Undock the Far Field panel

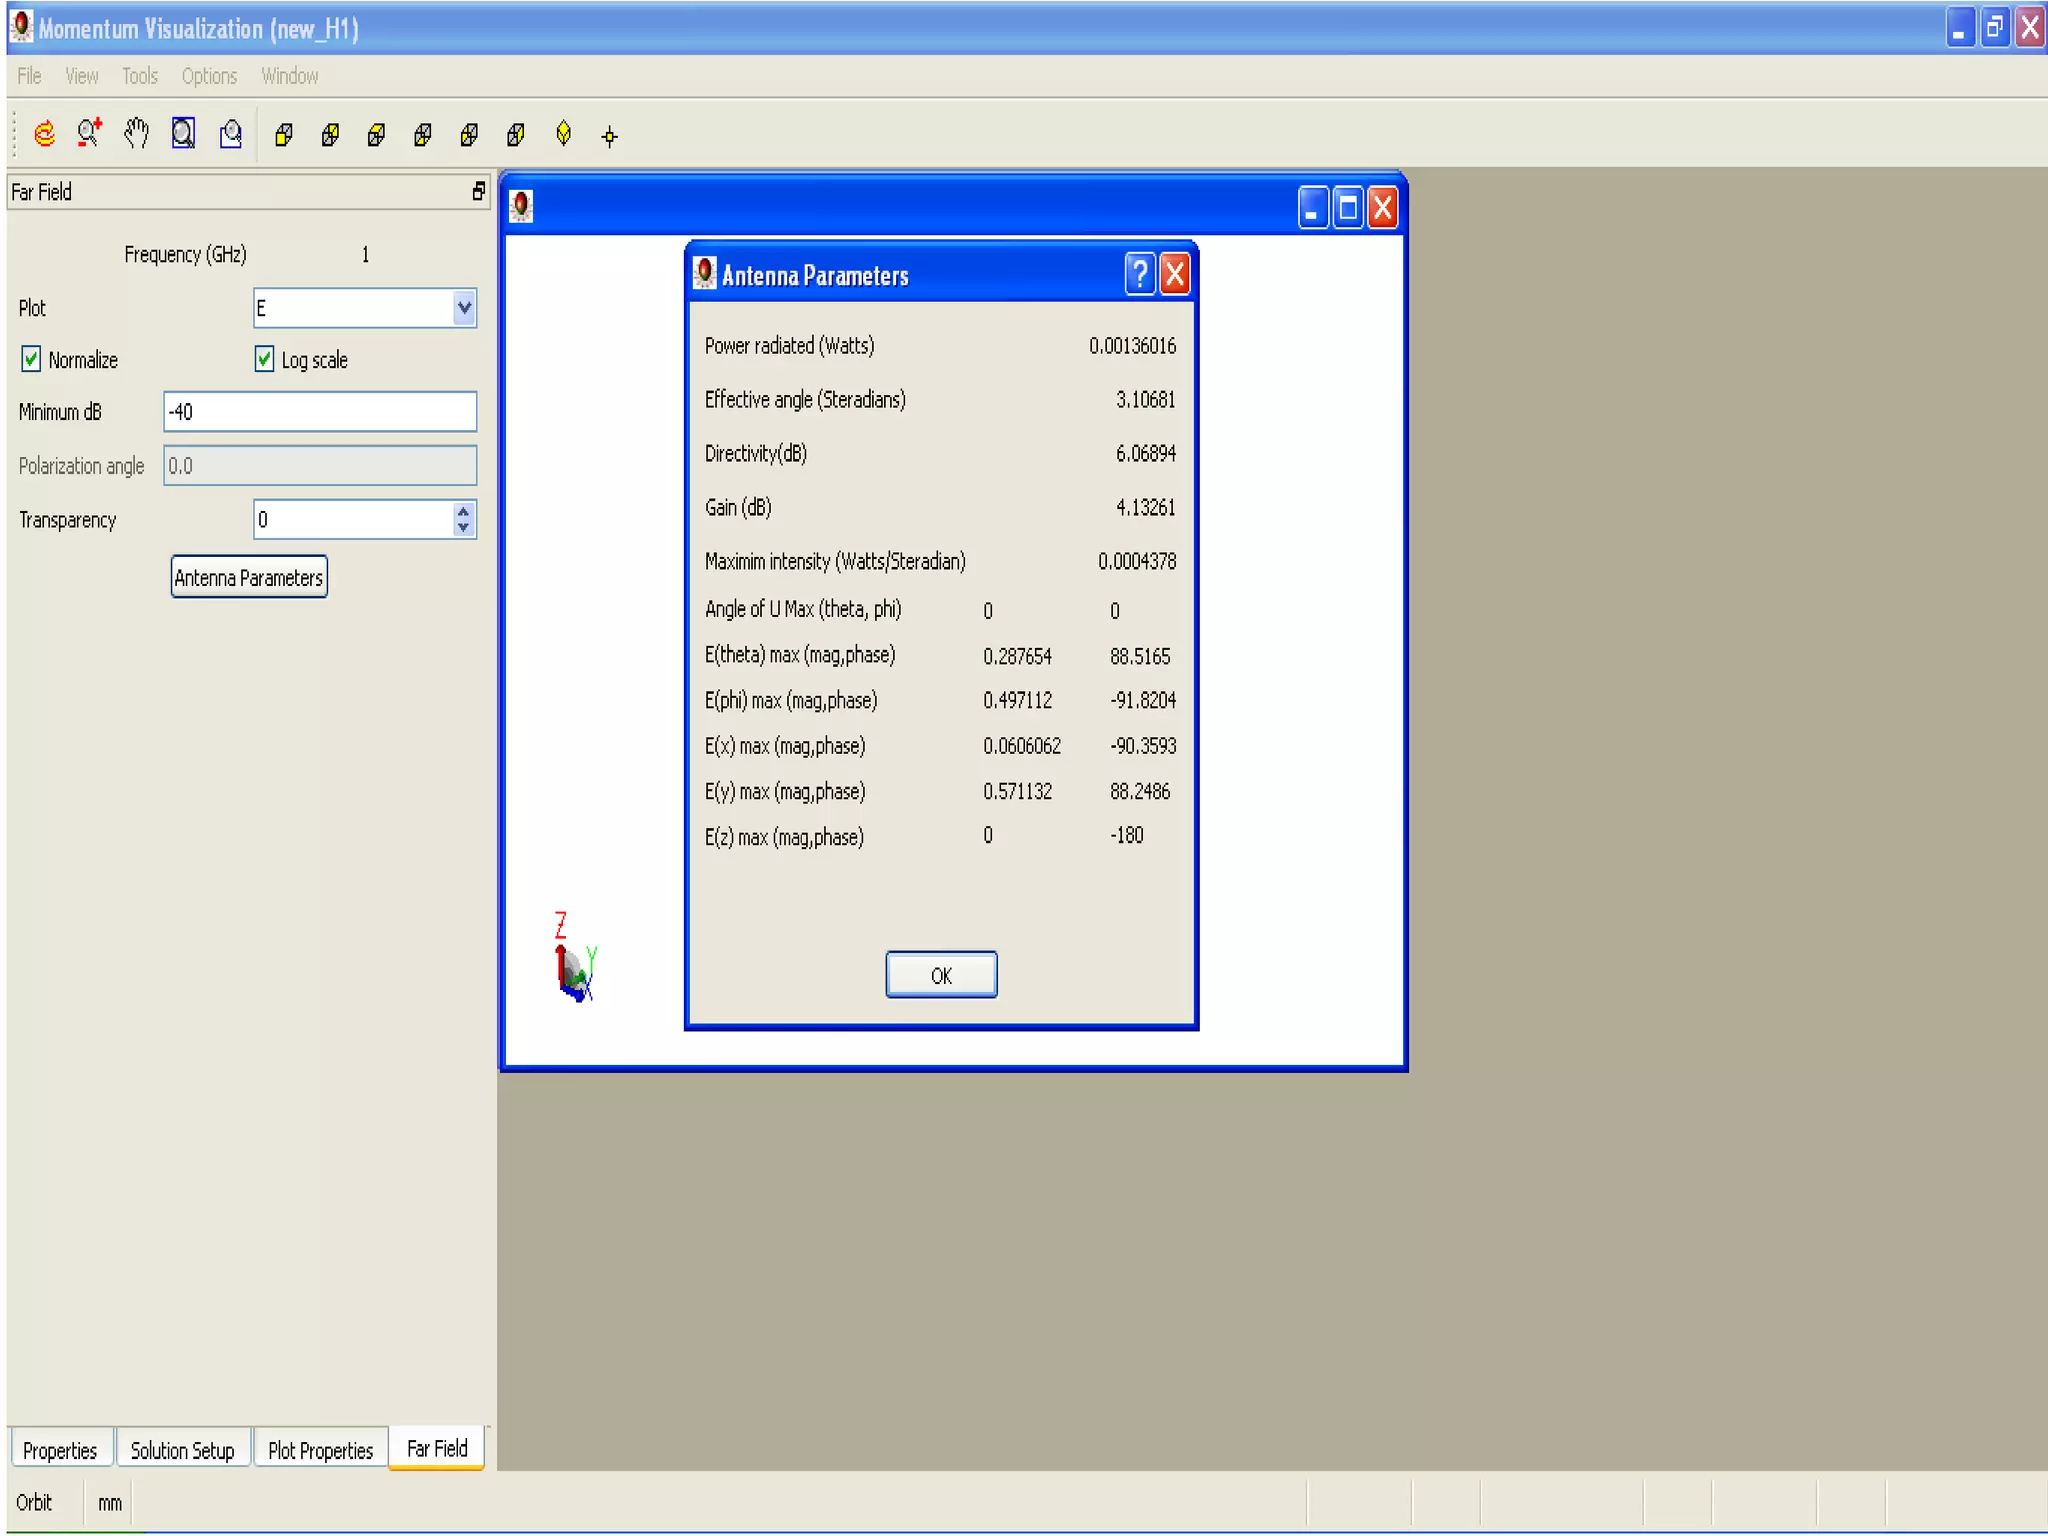[x=479, y=192]
